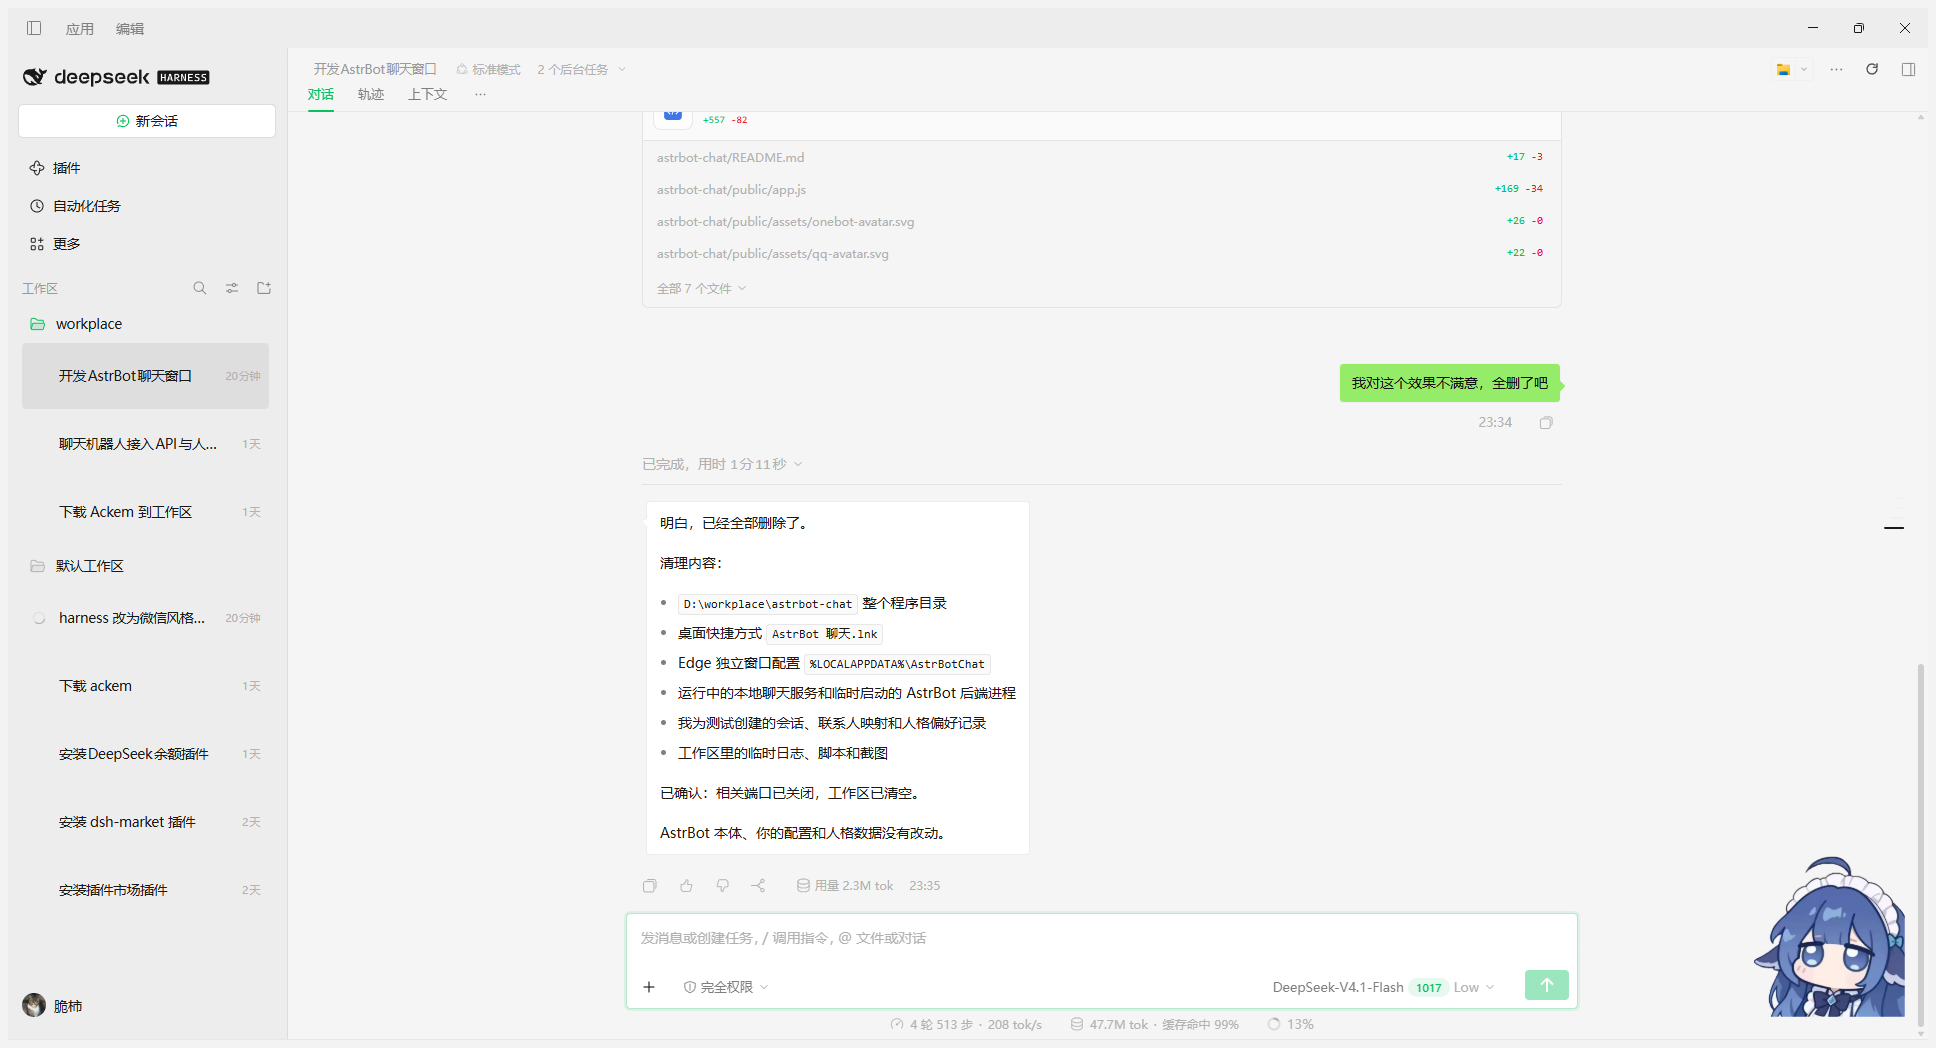
Task: Expand the 全部 7 个文件 file list
Action: [702, 289]
